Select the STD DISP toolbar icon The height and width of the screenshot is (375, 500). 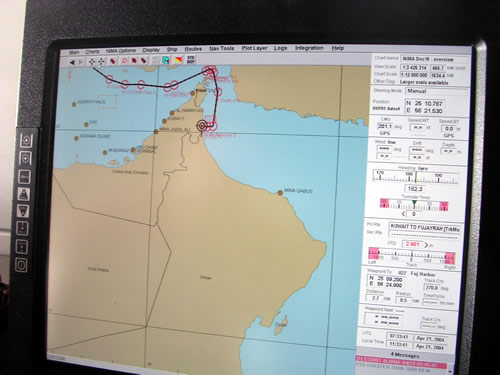point(191,60)
